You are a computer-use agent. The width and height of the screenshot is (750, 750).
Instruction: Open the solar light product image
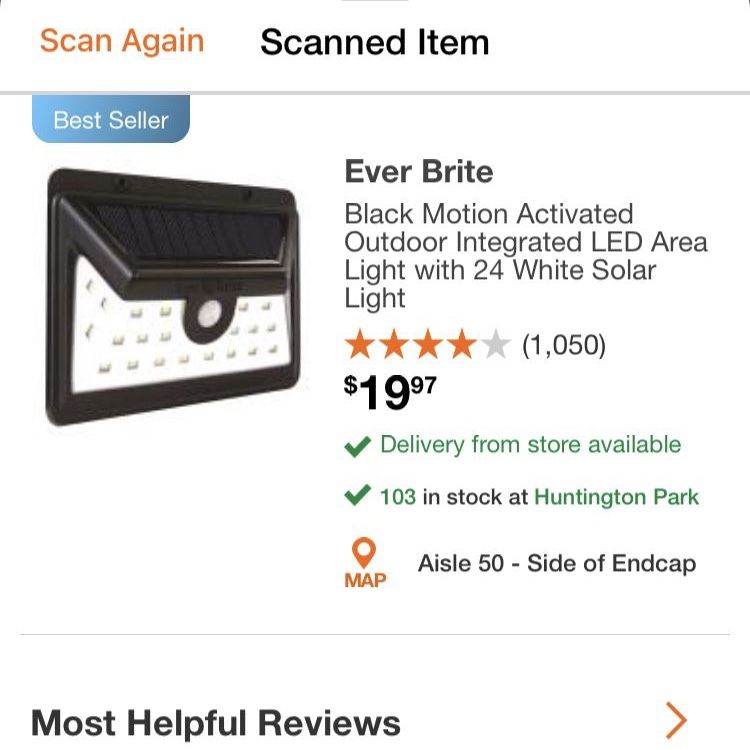pyautogui.click(x=174, y=297)
